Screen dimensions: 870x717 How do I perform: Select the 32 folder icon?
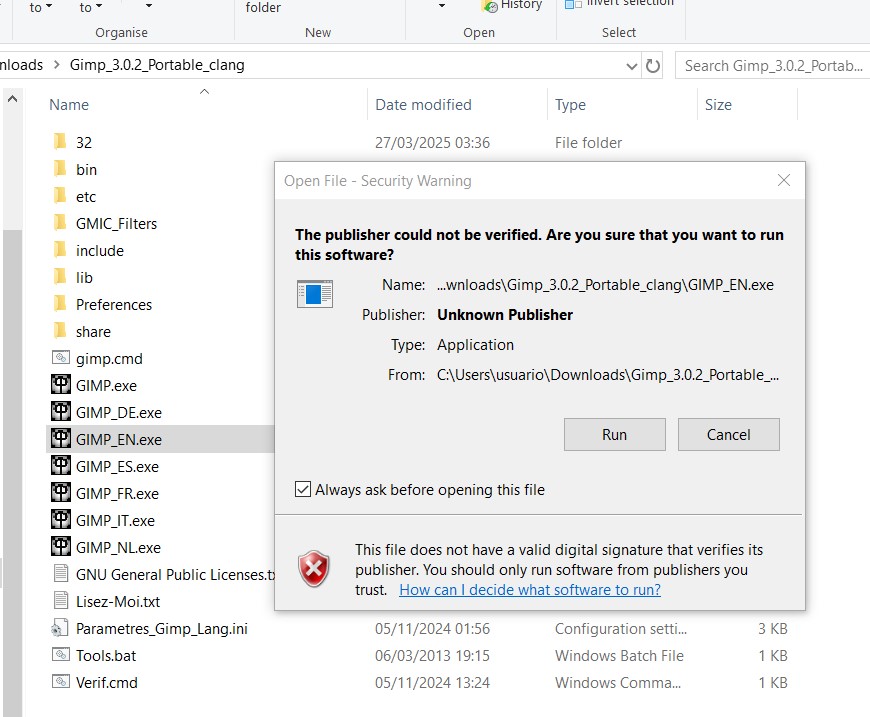[60, 142]
